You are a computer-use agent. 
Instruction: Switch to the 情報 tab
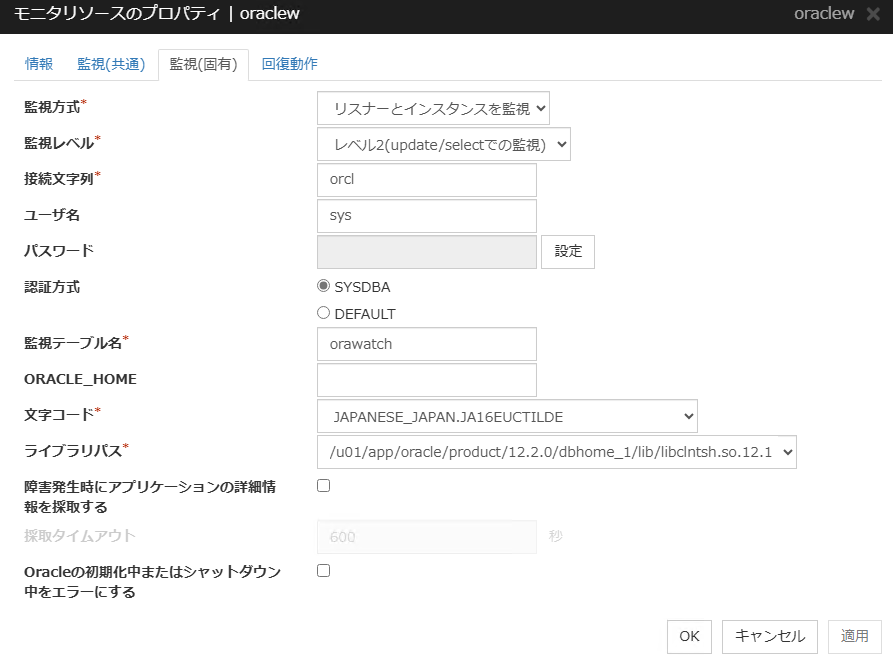[38, 62]
